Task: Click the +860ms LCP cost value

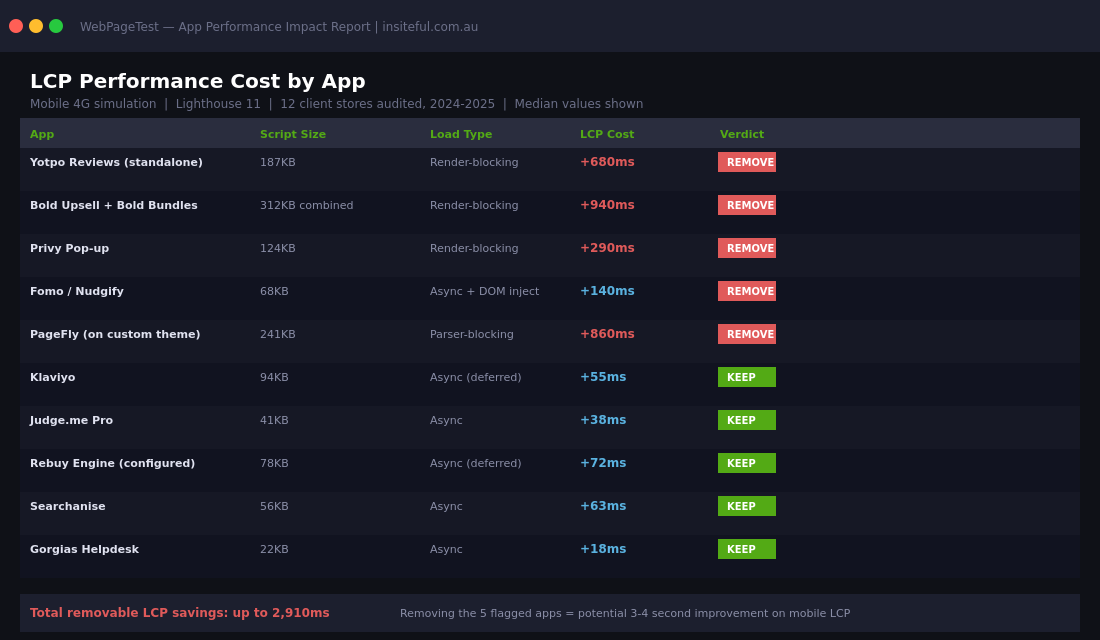Action: coord(607,334)
